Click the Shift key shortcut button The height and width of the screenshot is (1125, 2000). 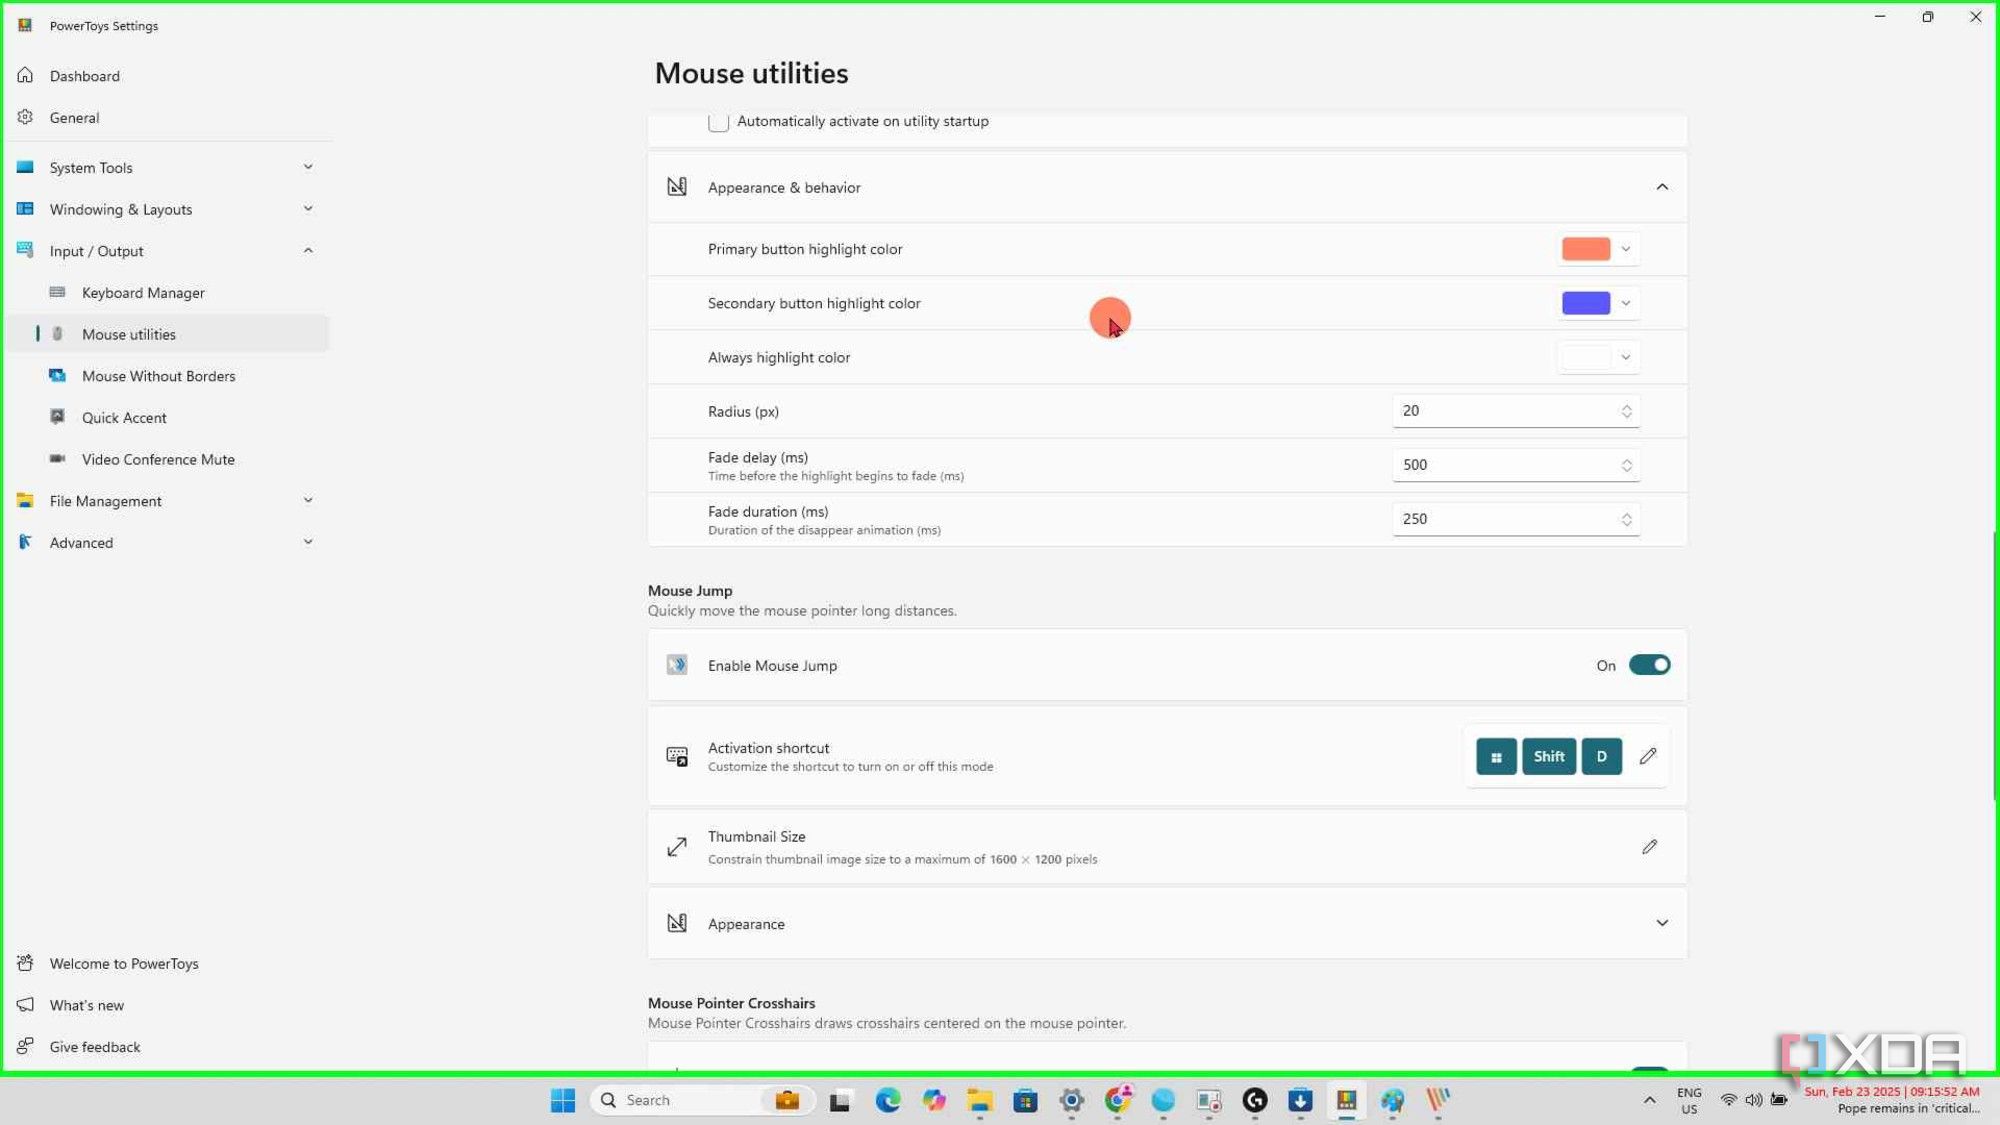coord(1549,757)
